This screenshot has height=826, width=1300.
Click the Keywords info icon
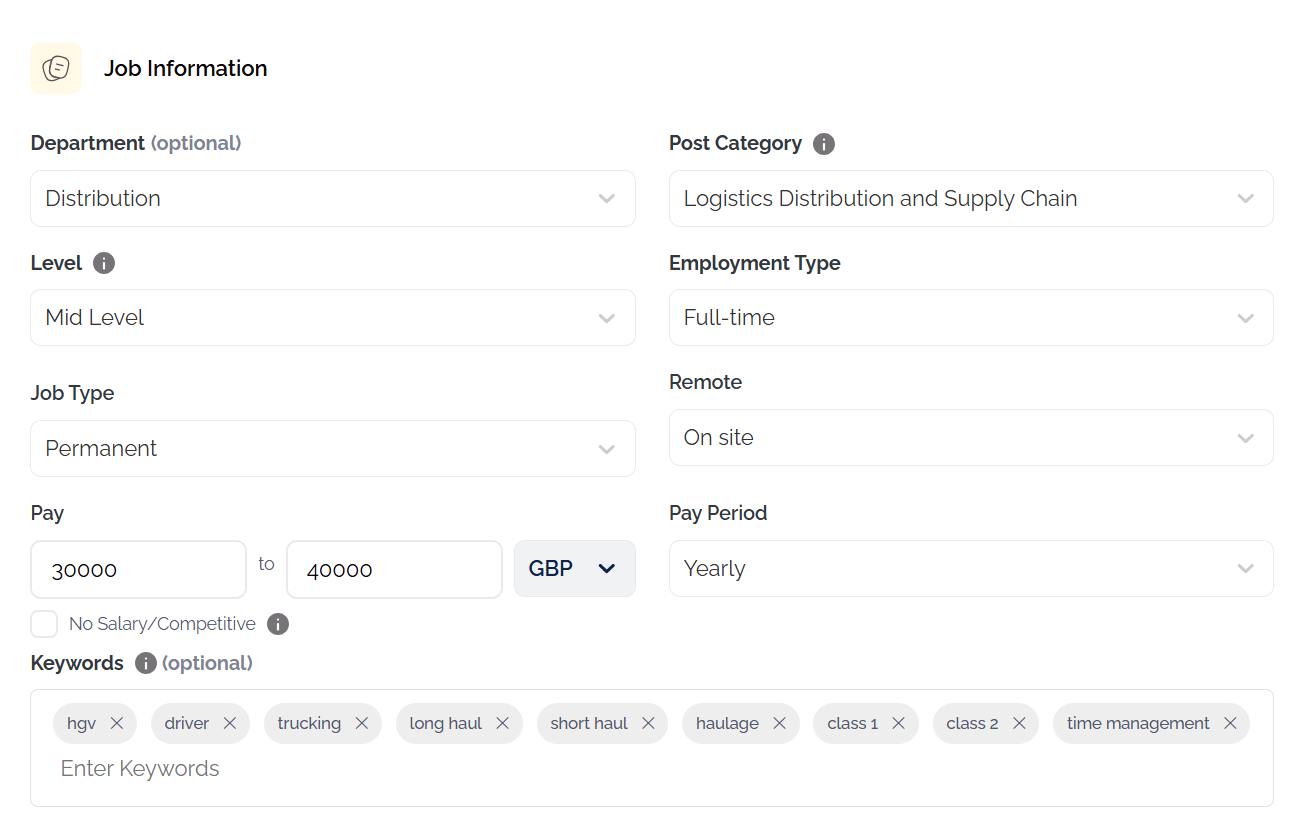(146, 663)
